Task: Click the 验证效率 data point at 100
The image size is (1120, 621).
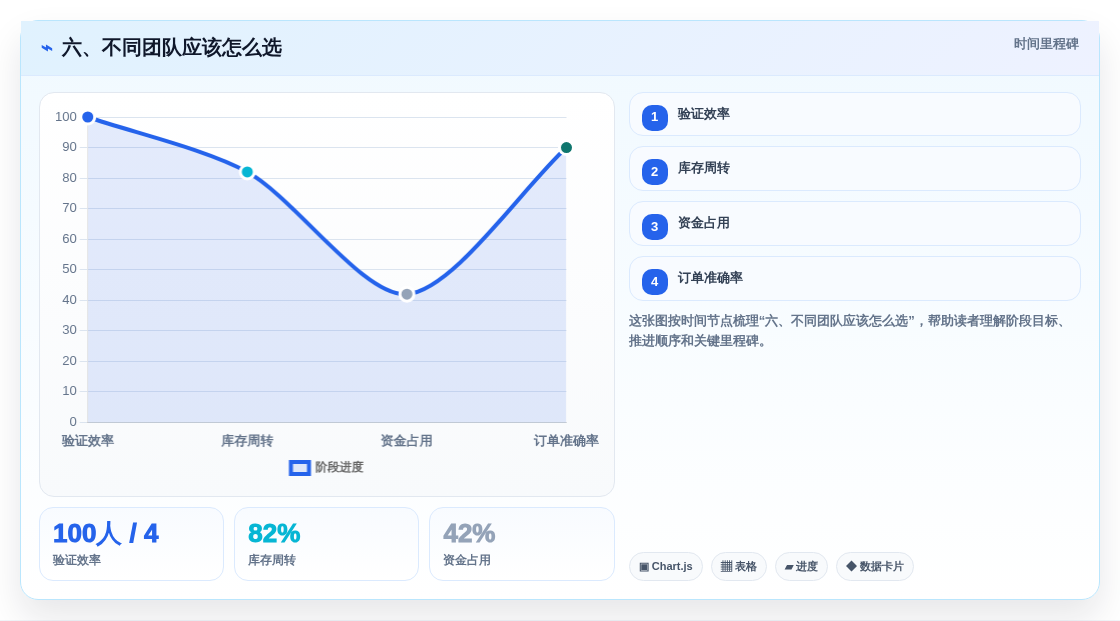Action: pos(88,117)
